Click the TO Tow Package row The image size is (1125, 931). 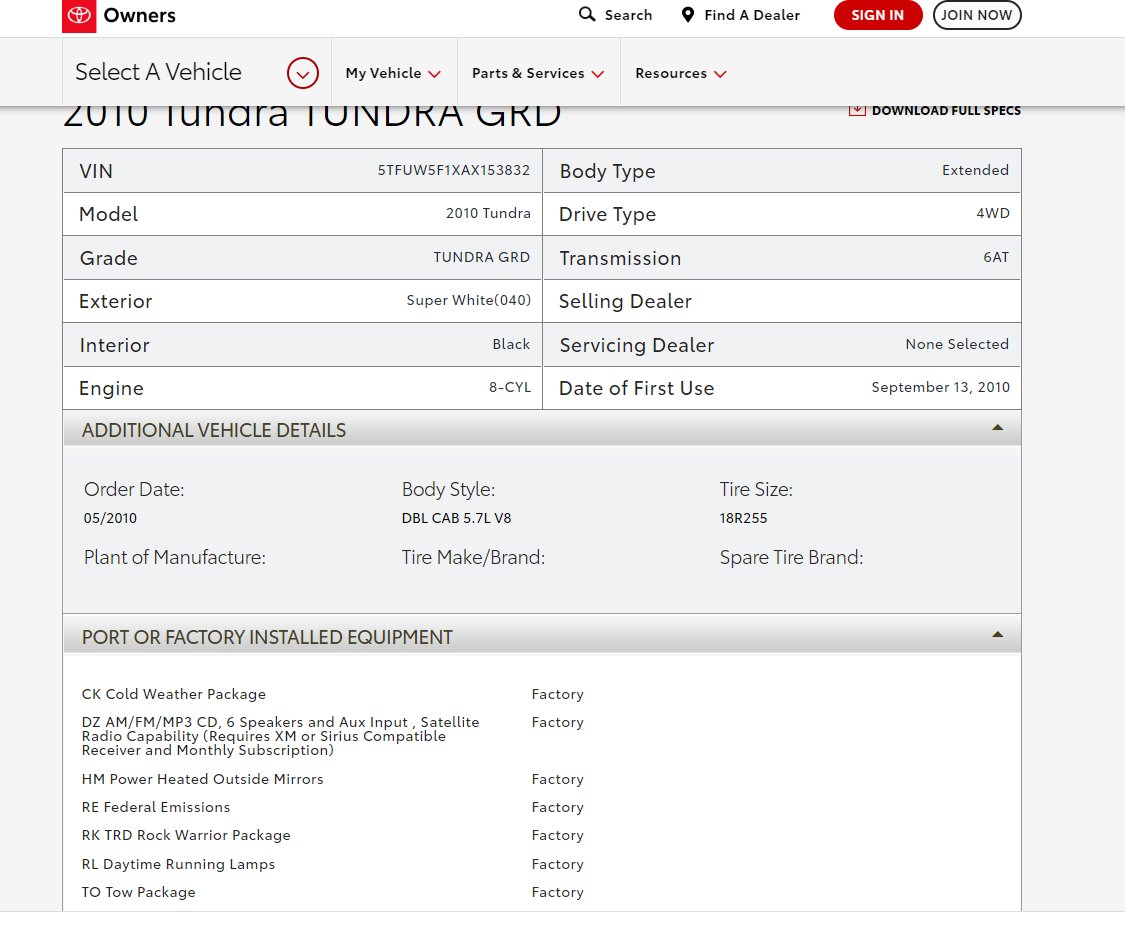coord(138,892)
